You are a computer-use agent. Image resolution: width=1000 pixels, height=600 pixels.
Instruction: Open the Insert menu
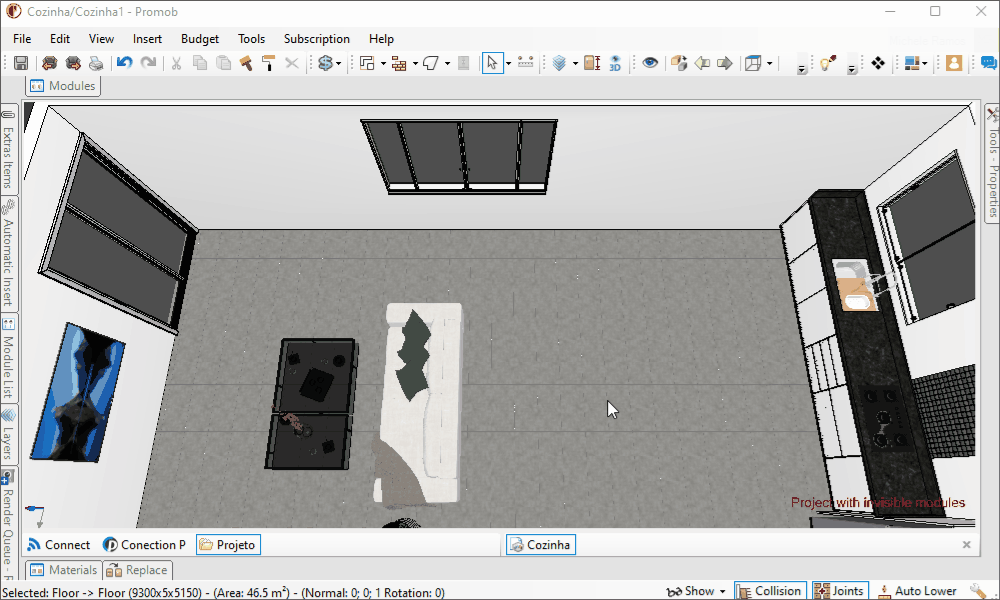coord(147,39)
